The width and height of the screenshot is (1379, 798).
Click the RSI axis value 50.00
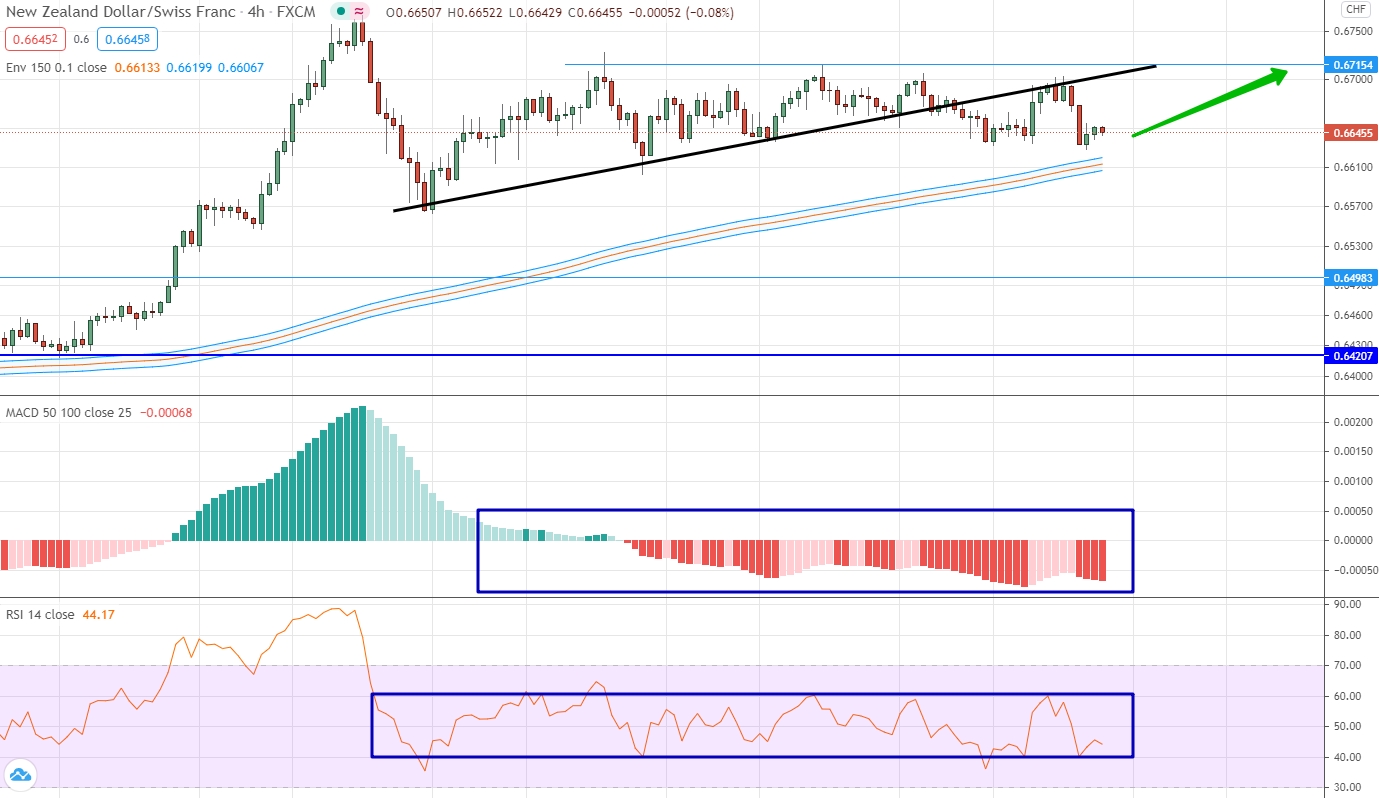[x=1348, y=727]
